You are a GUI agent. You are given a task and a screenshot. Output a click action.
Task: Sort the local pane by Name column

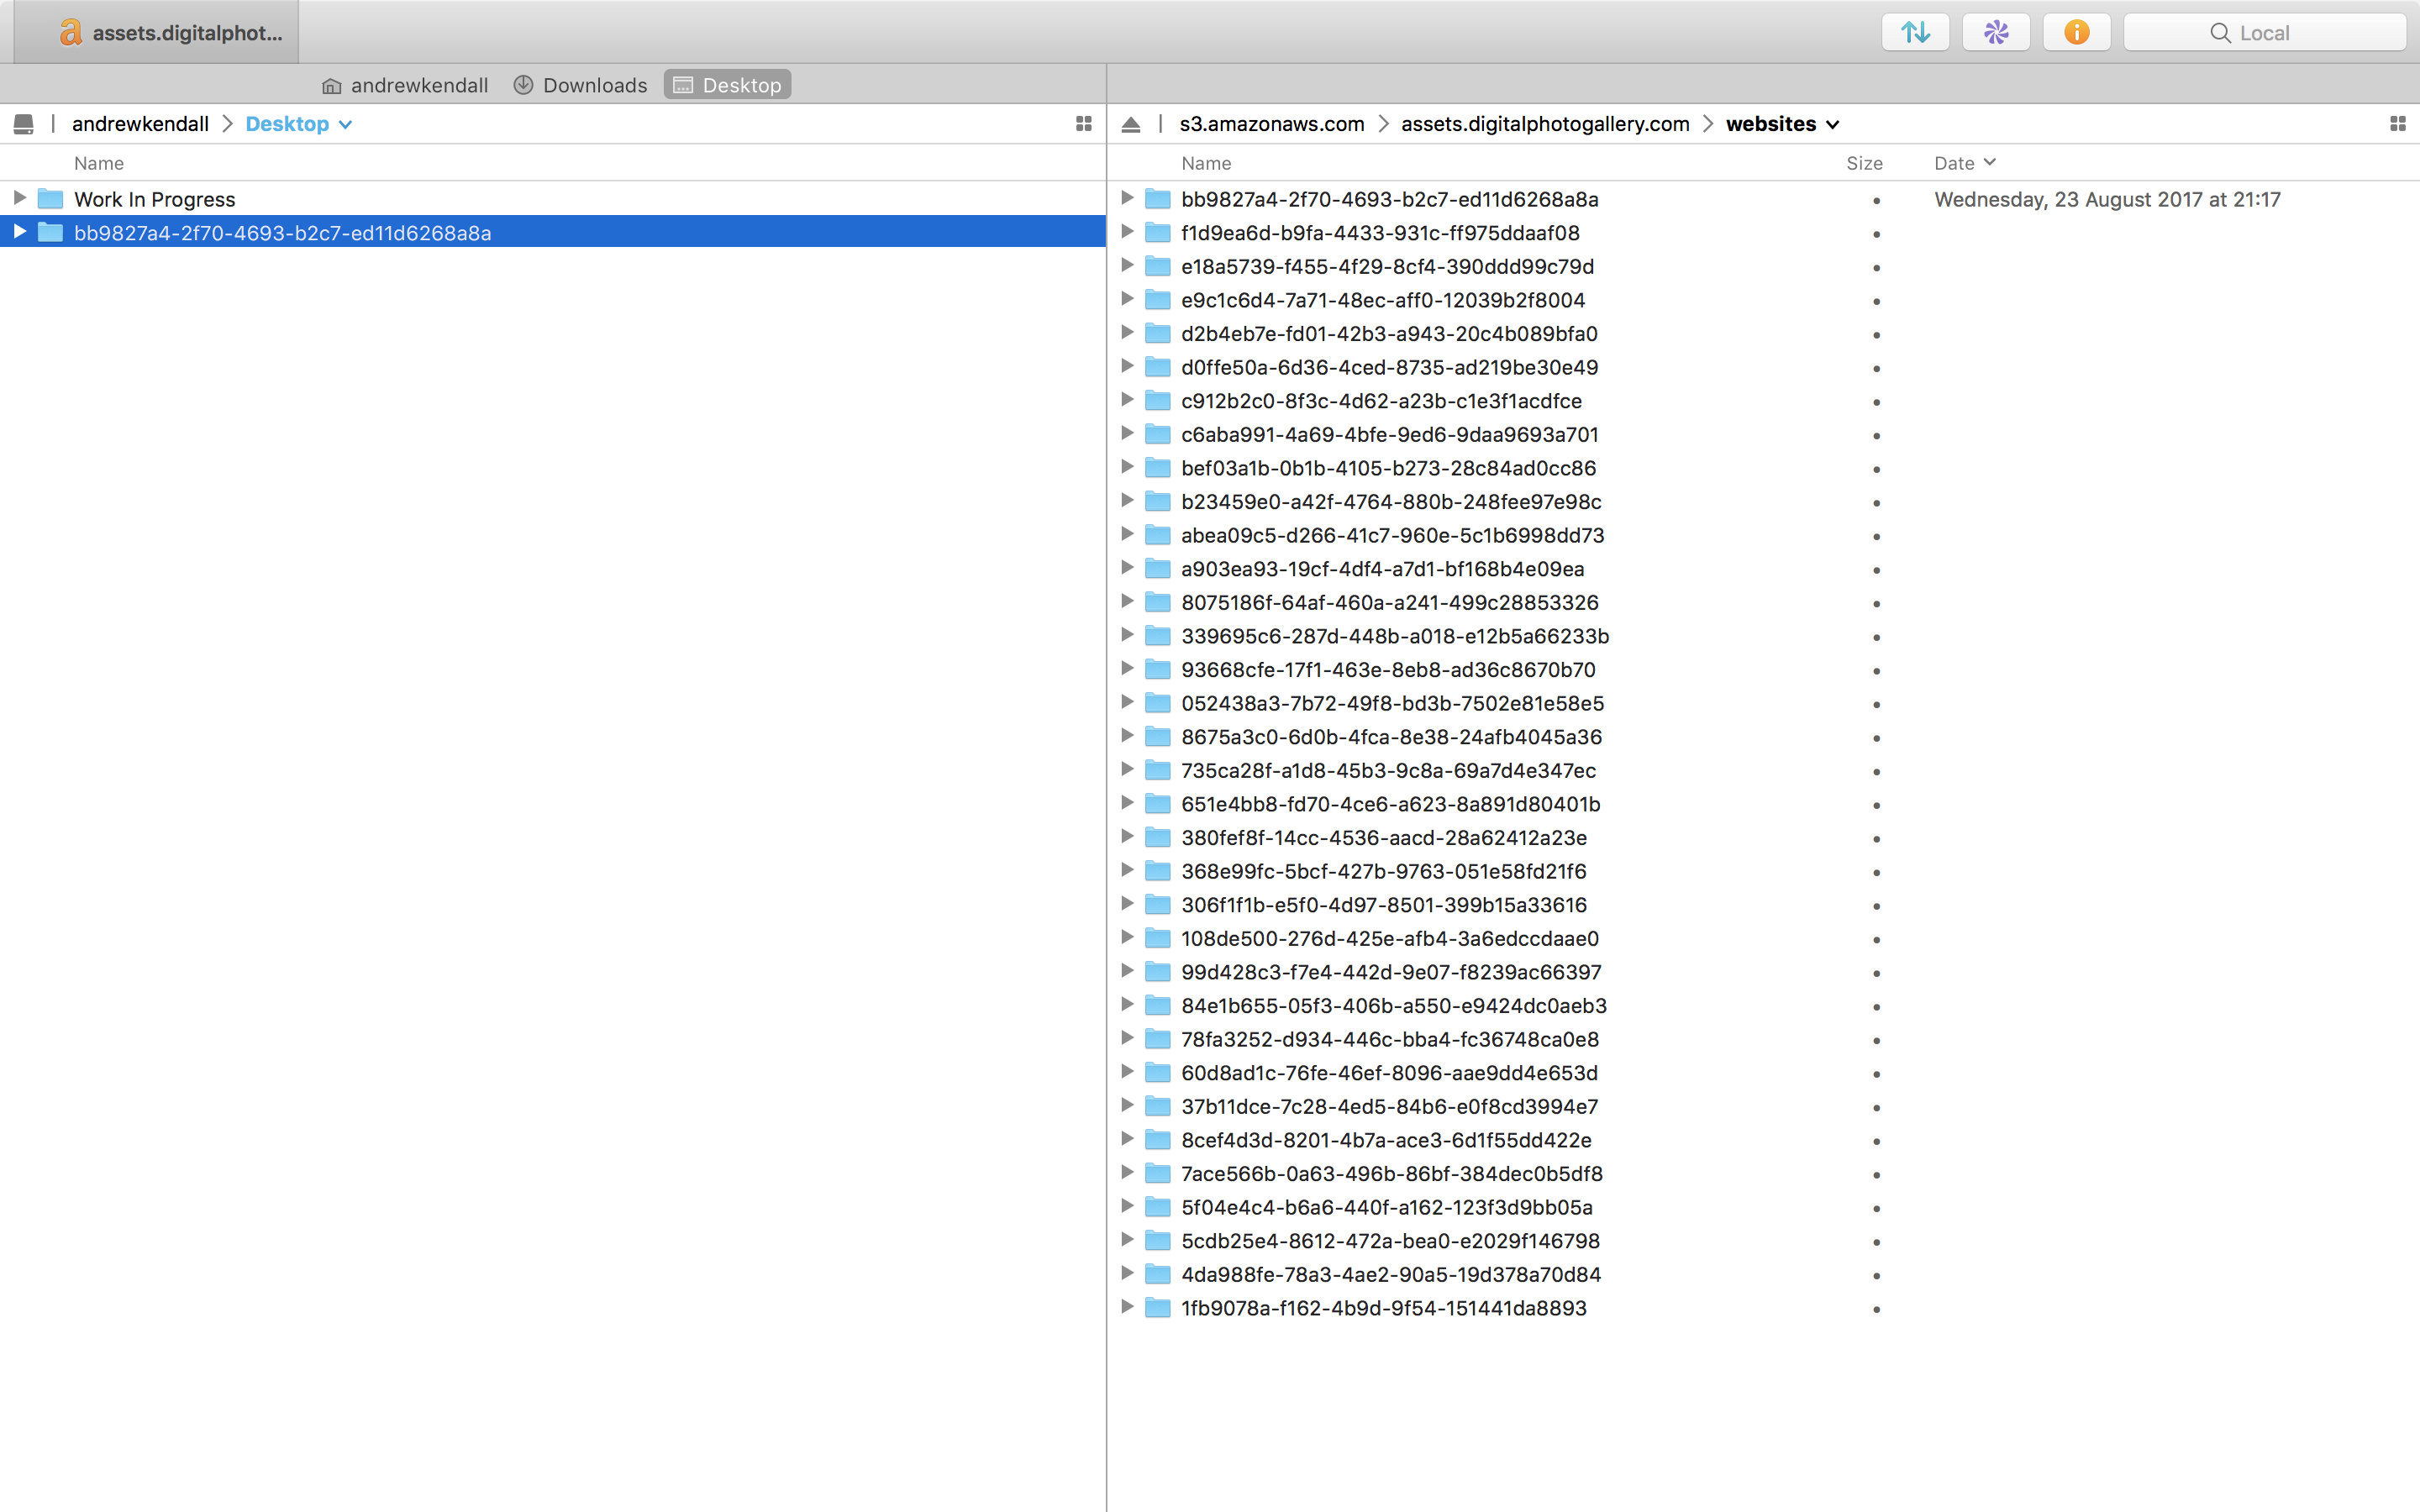pyautogui.click(x=99, y=163)
